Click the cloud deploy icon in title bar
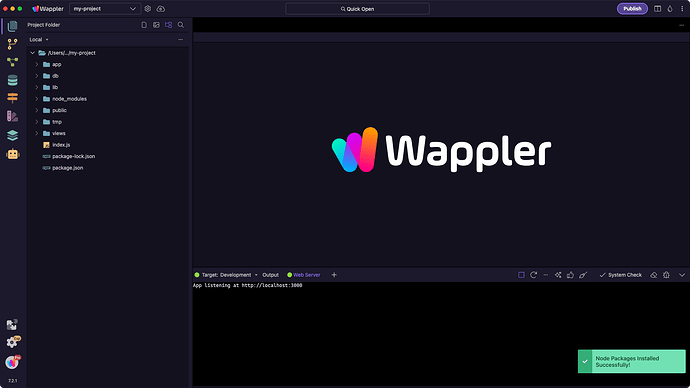Viewport: 690px width, 388px height. pos(161,9)
